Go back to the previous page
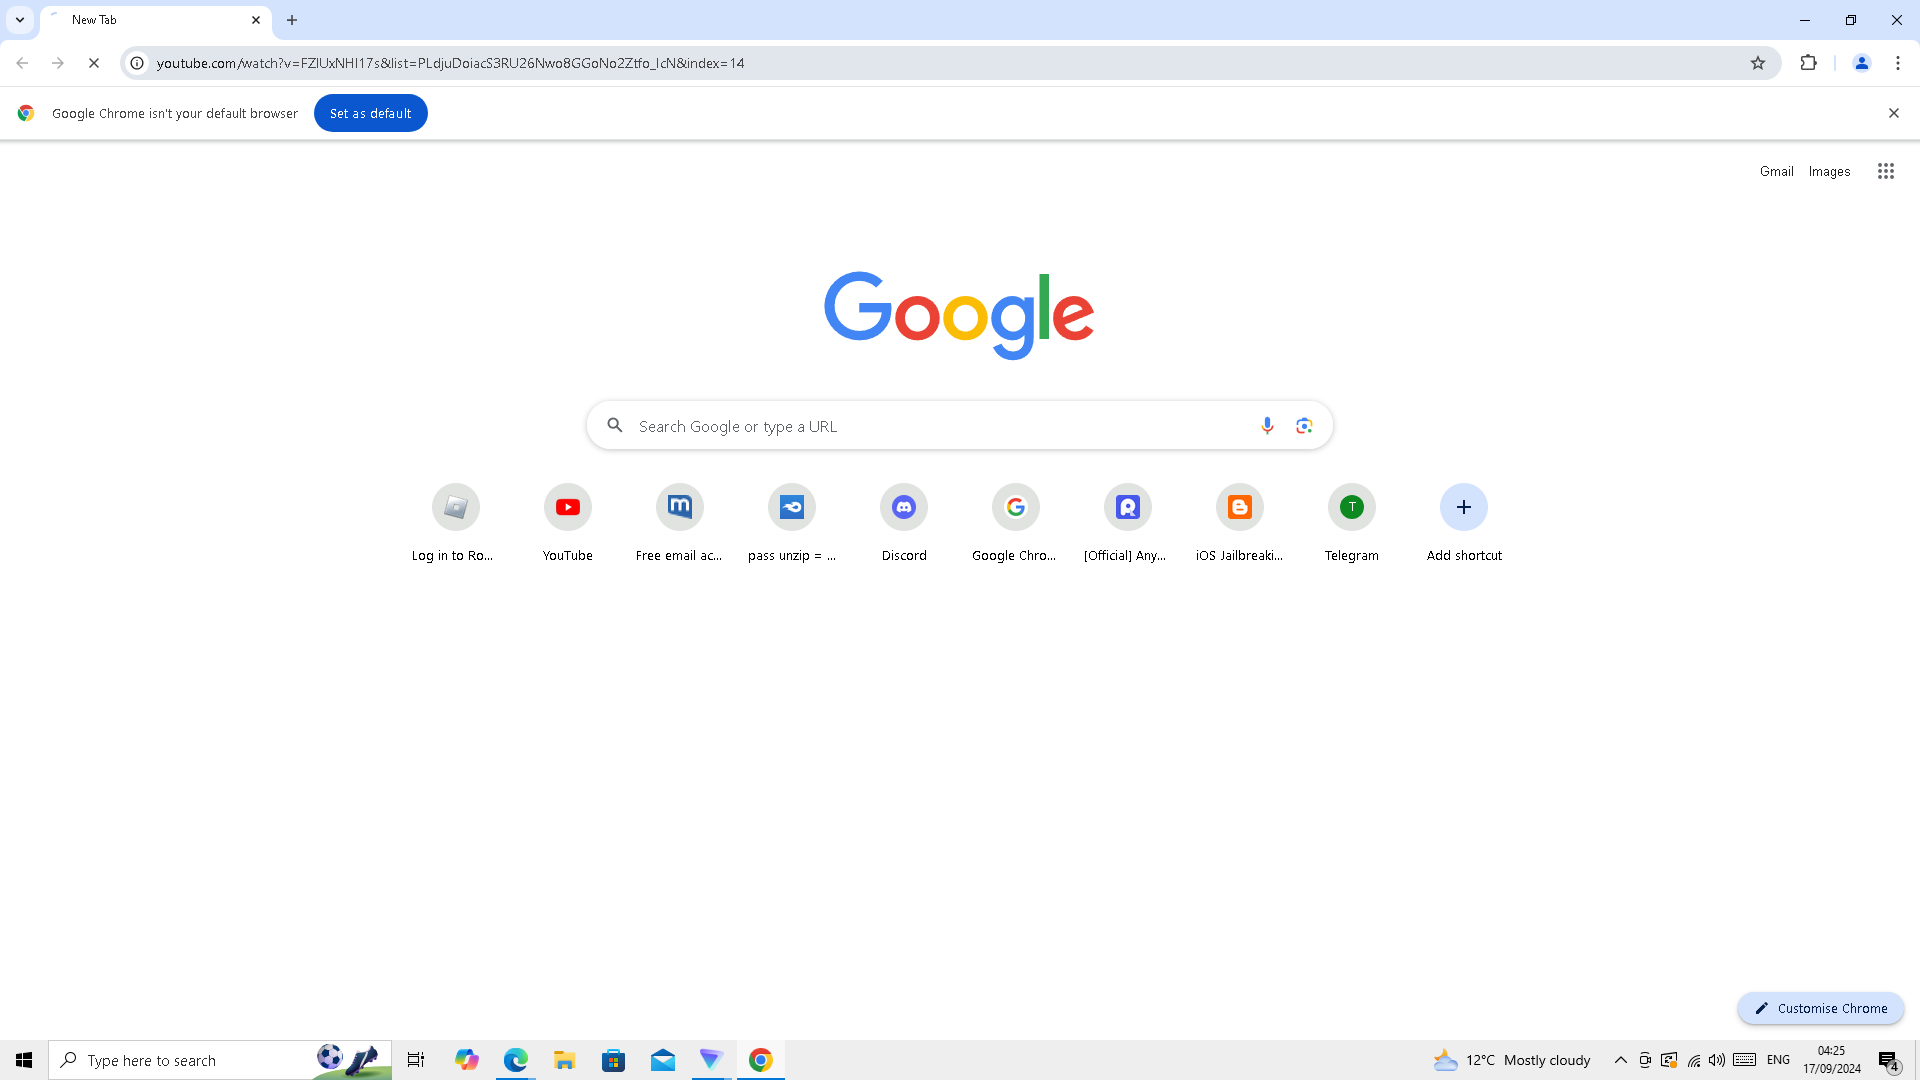The width and height of the screenshot is (1920, 1080). click(22, 63)
